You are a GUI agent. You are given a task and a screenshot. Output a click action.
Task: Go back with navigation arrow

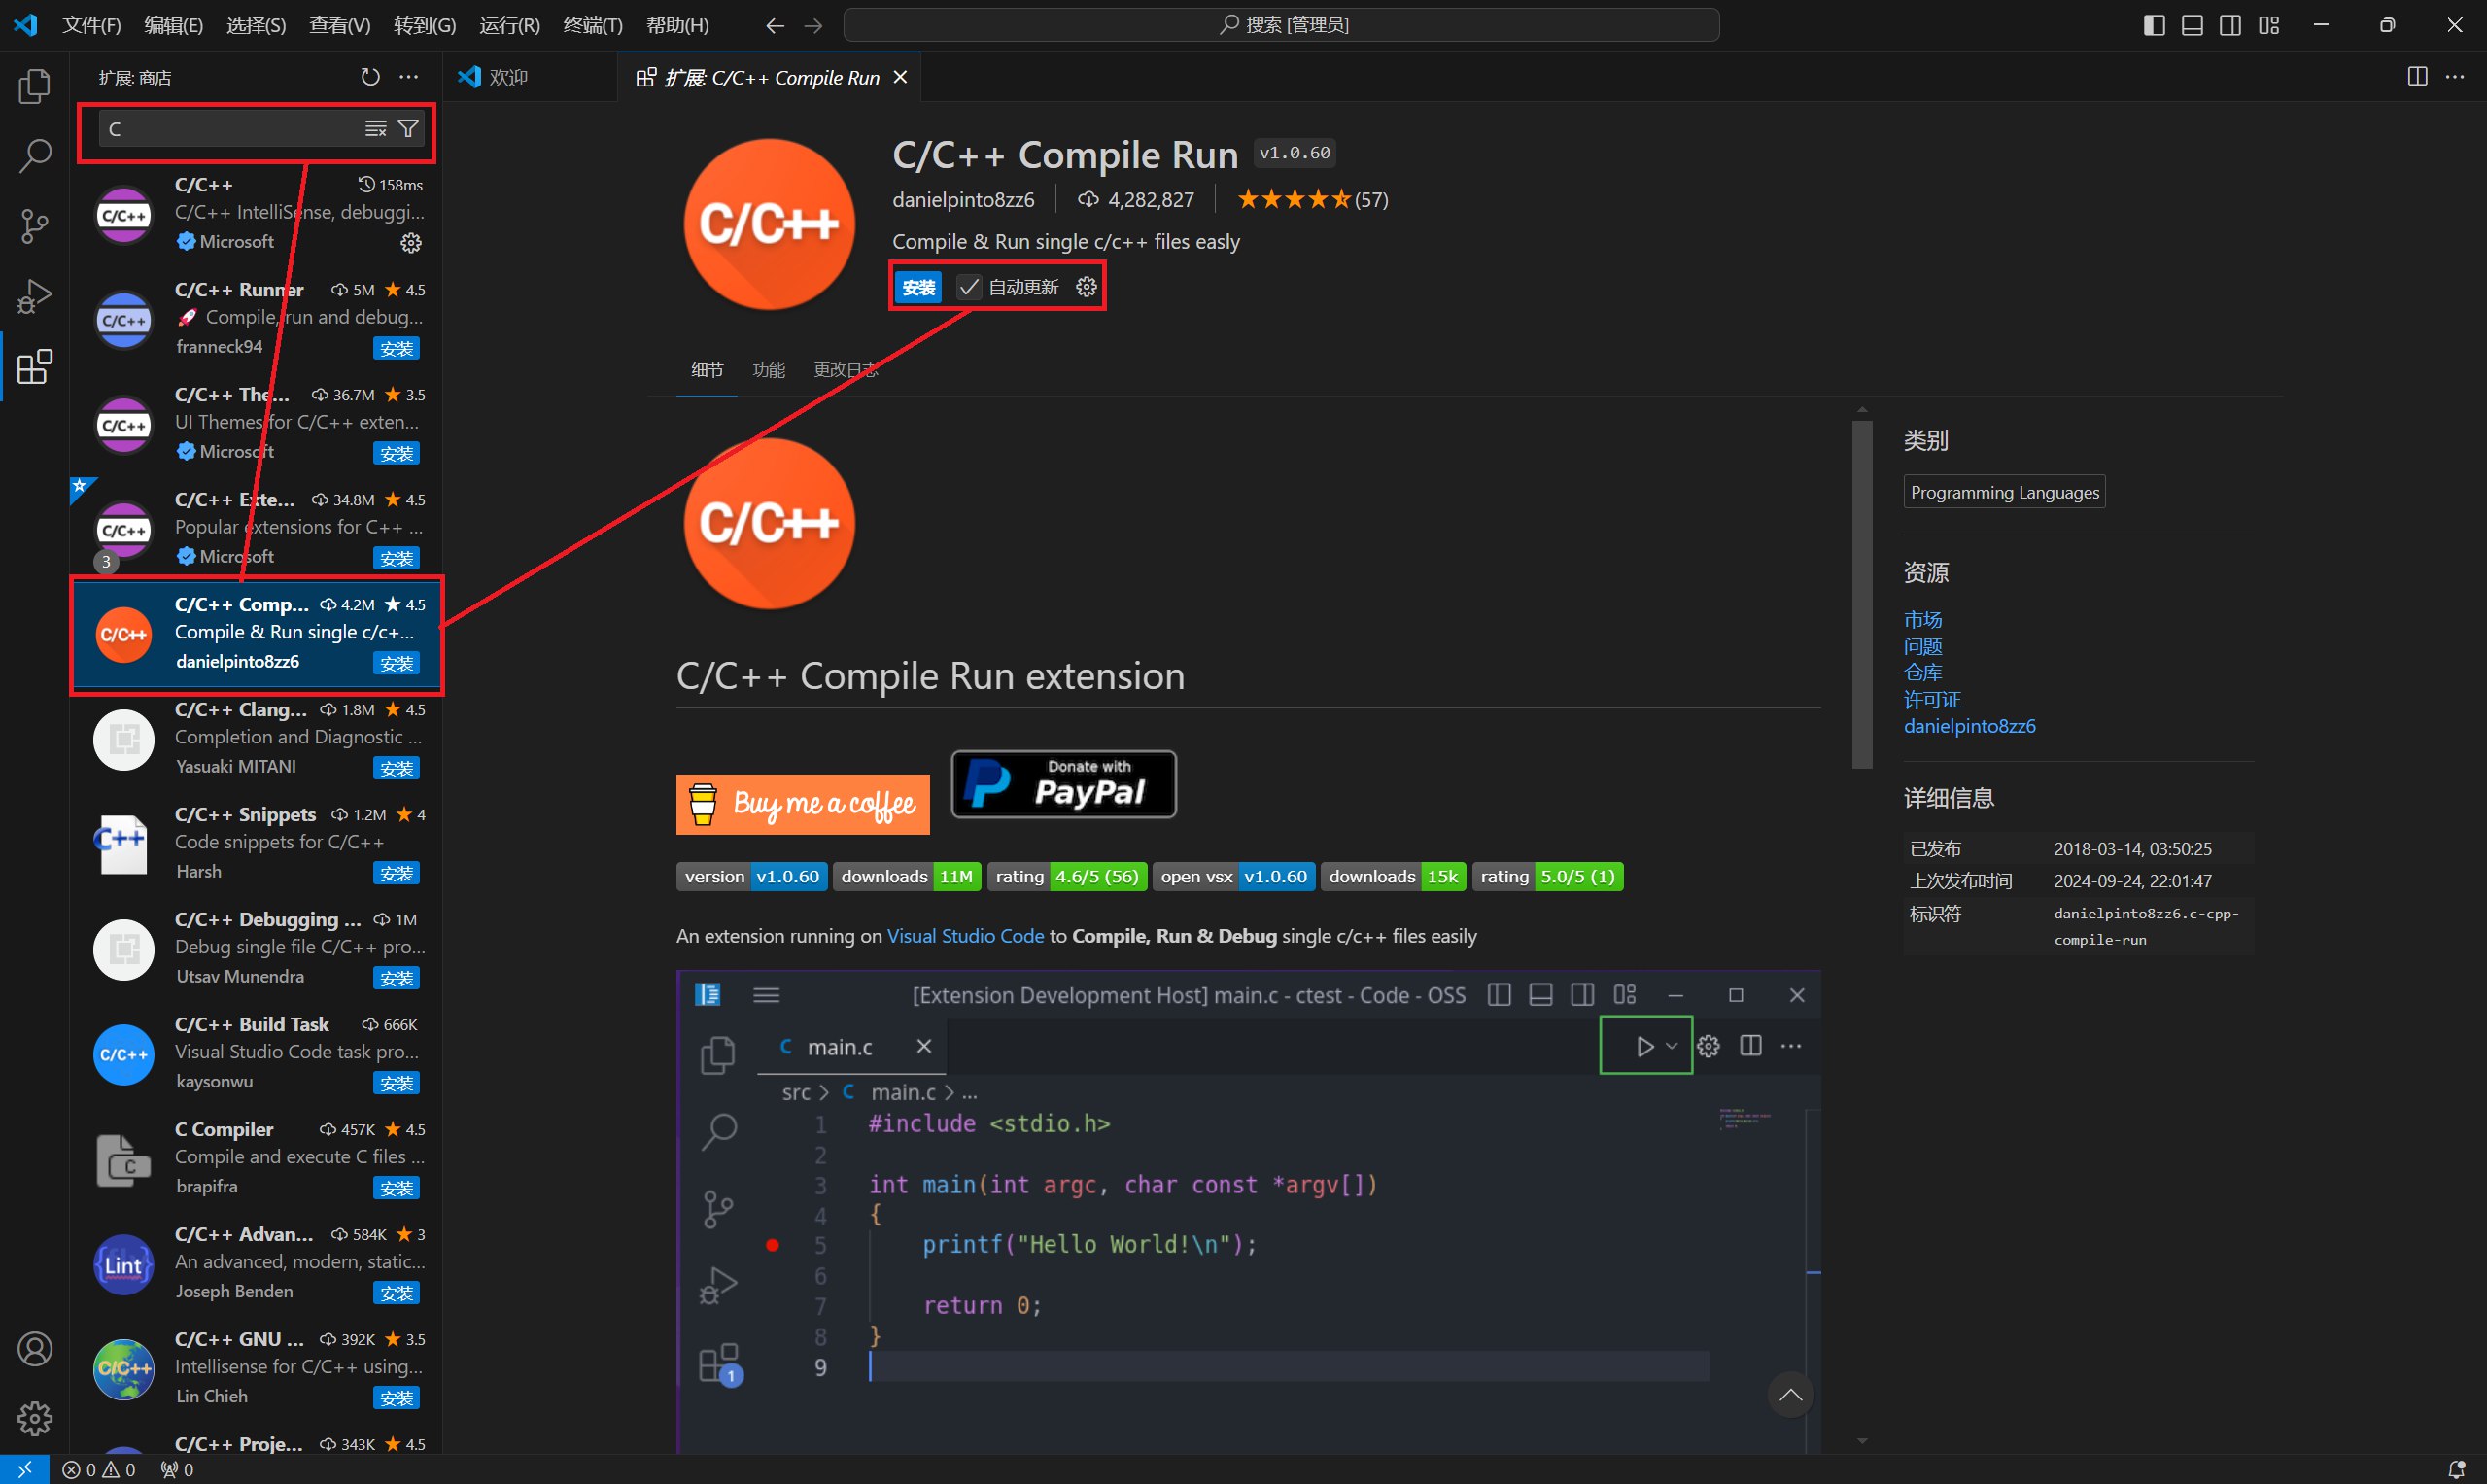[775, 26]
